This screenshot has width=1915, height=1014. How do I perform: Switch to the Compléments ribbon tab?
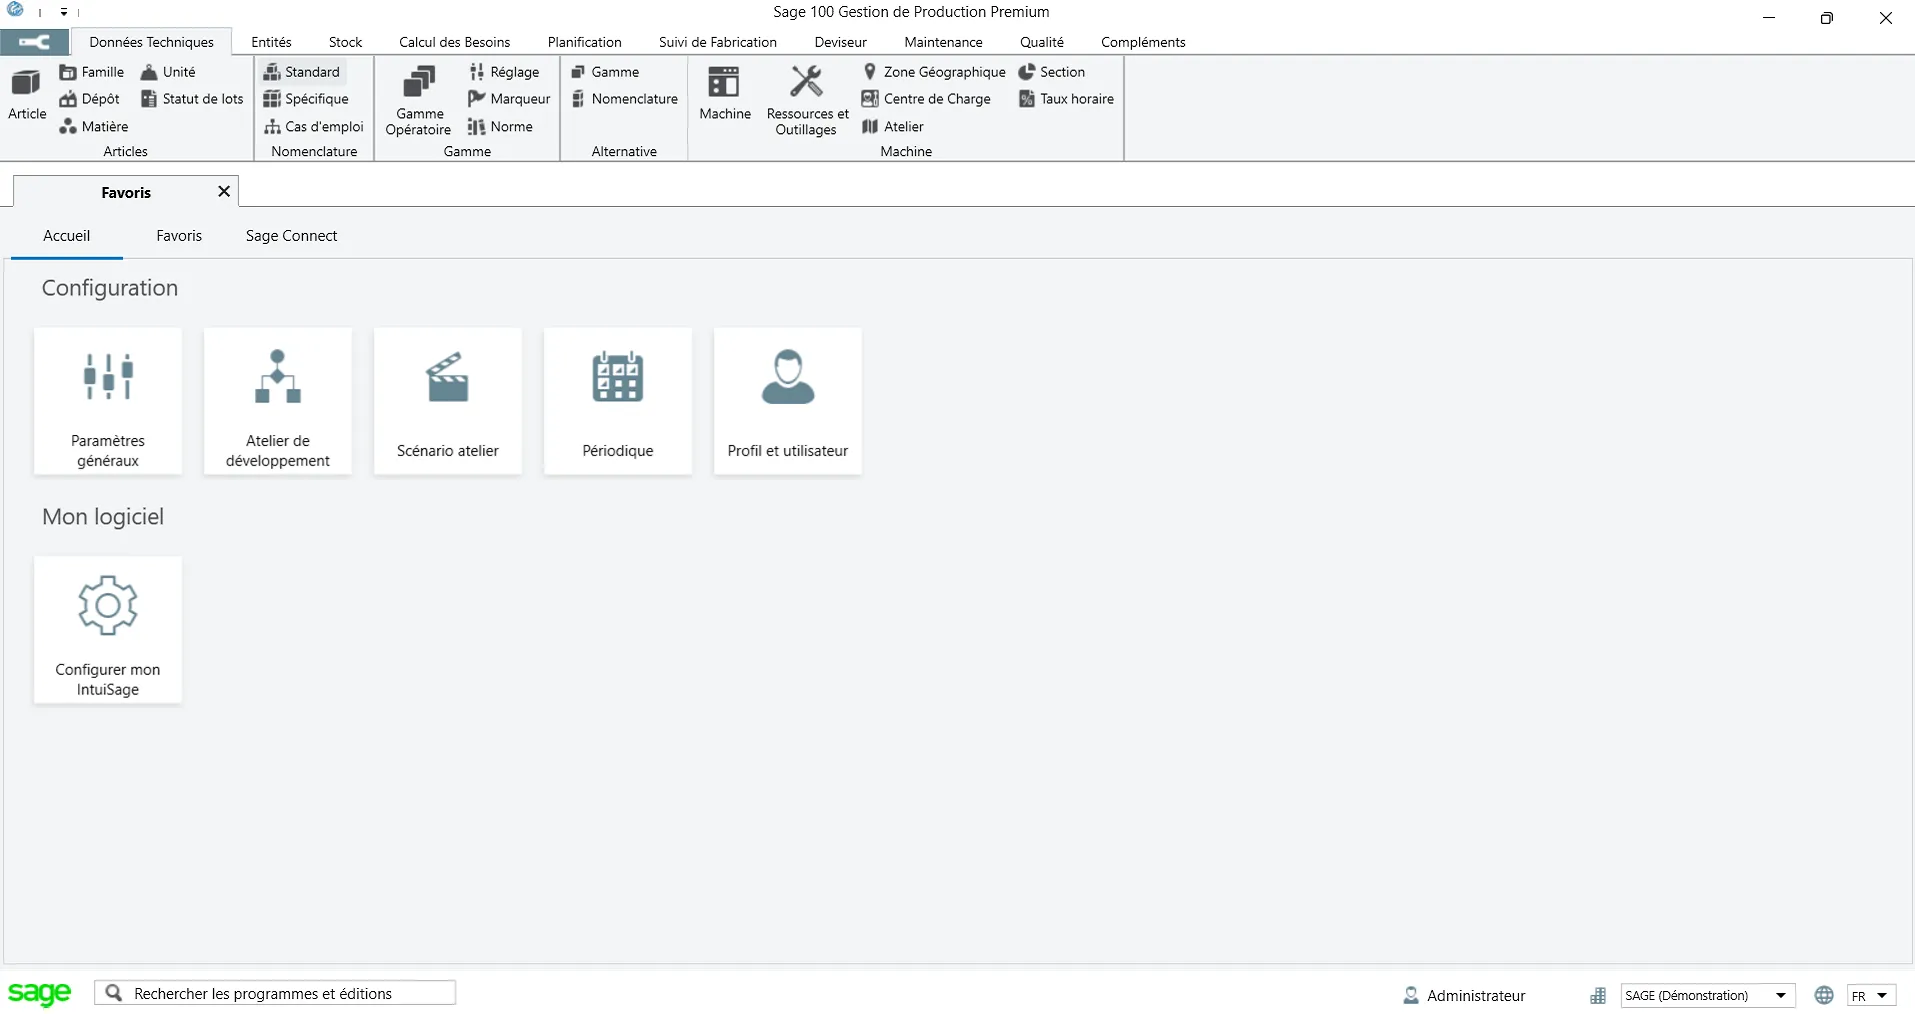click(x=1143, y=42)
